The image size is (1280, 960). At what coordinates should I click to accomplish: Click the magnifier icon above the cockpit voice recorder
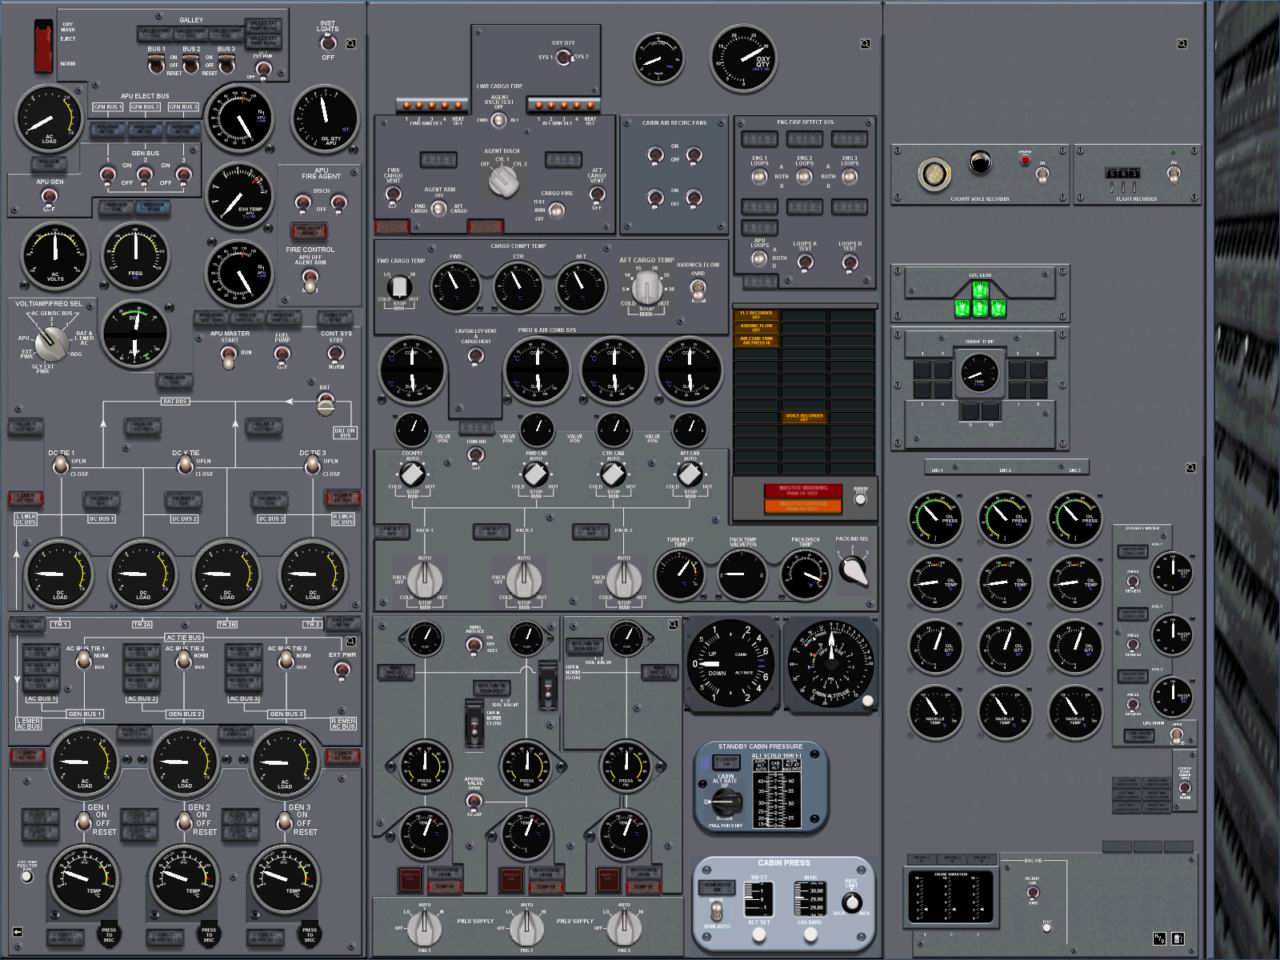1182,44
